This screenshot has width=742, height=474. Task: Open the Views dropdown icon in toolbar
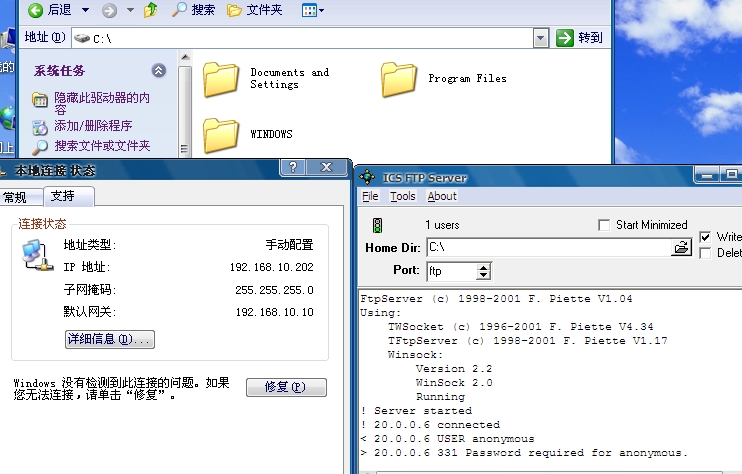click(x=313, y=10)
